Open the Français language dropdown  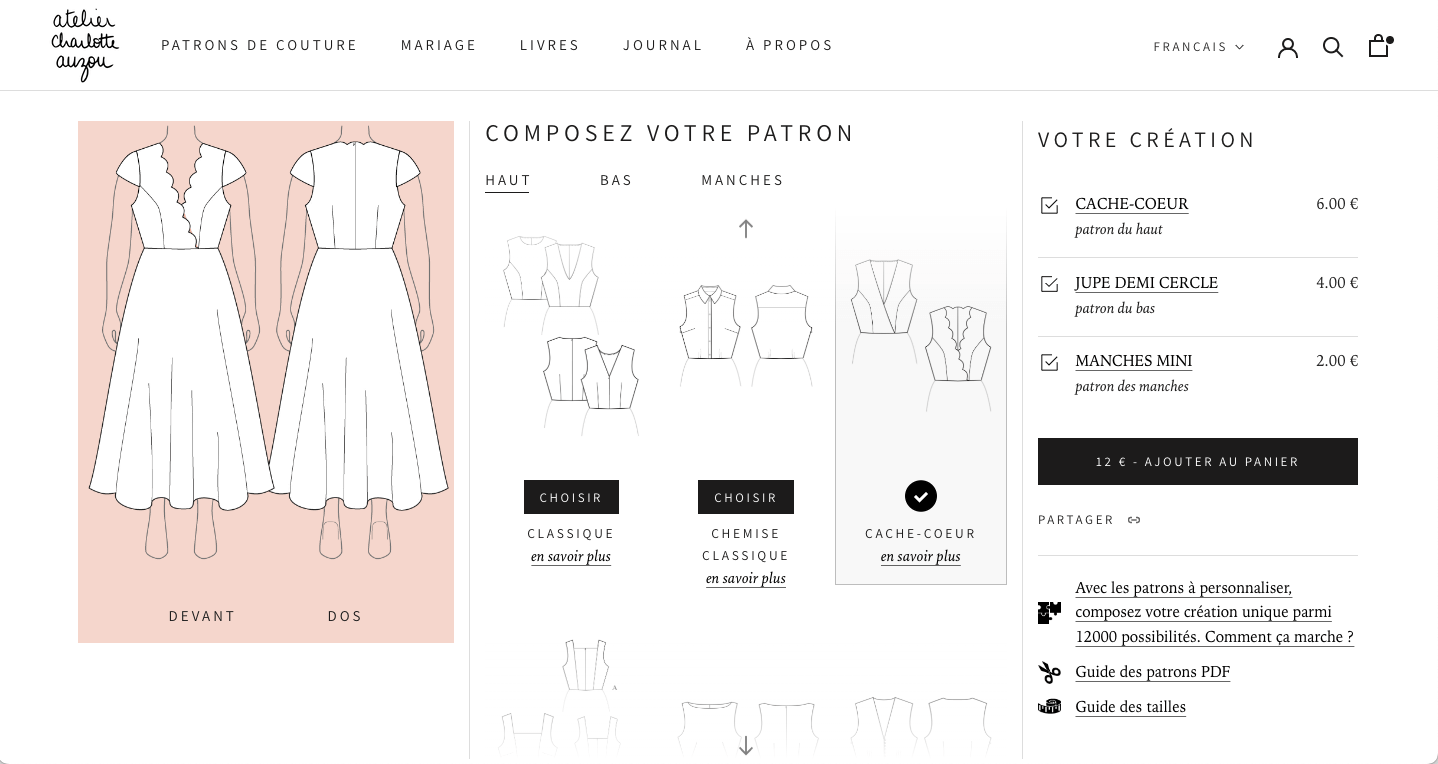tap(1198, 47)
